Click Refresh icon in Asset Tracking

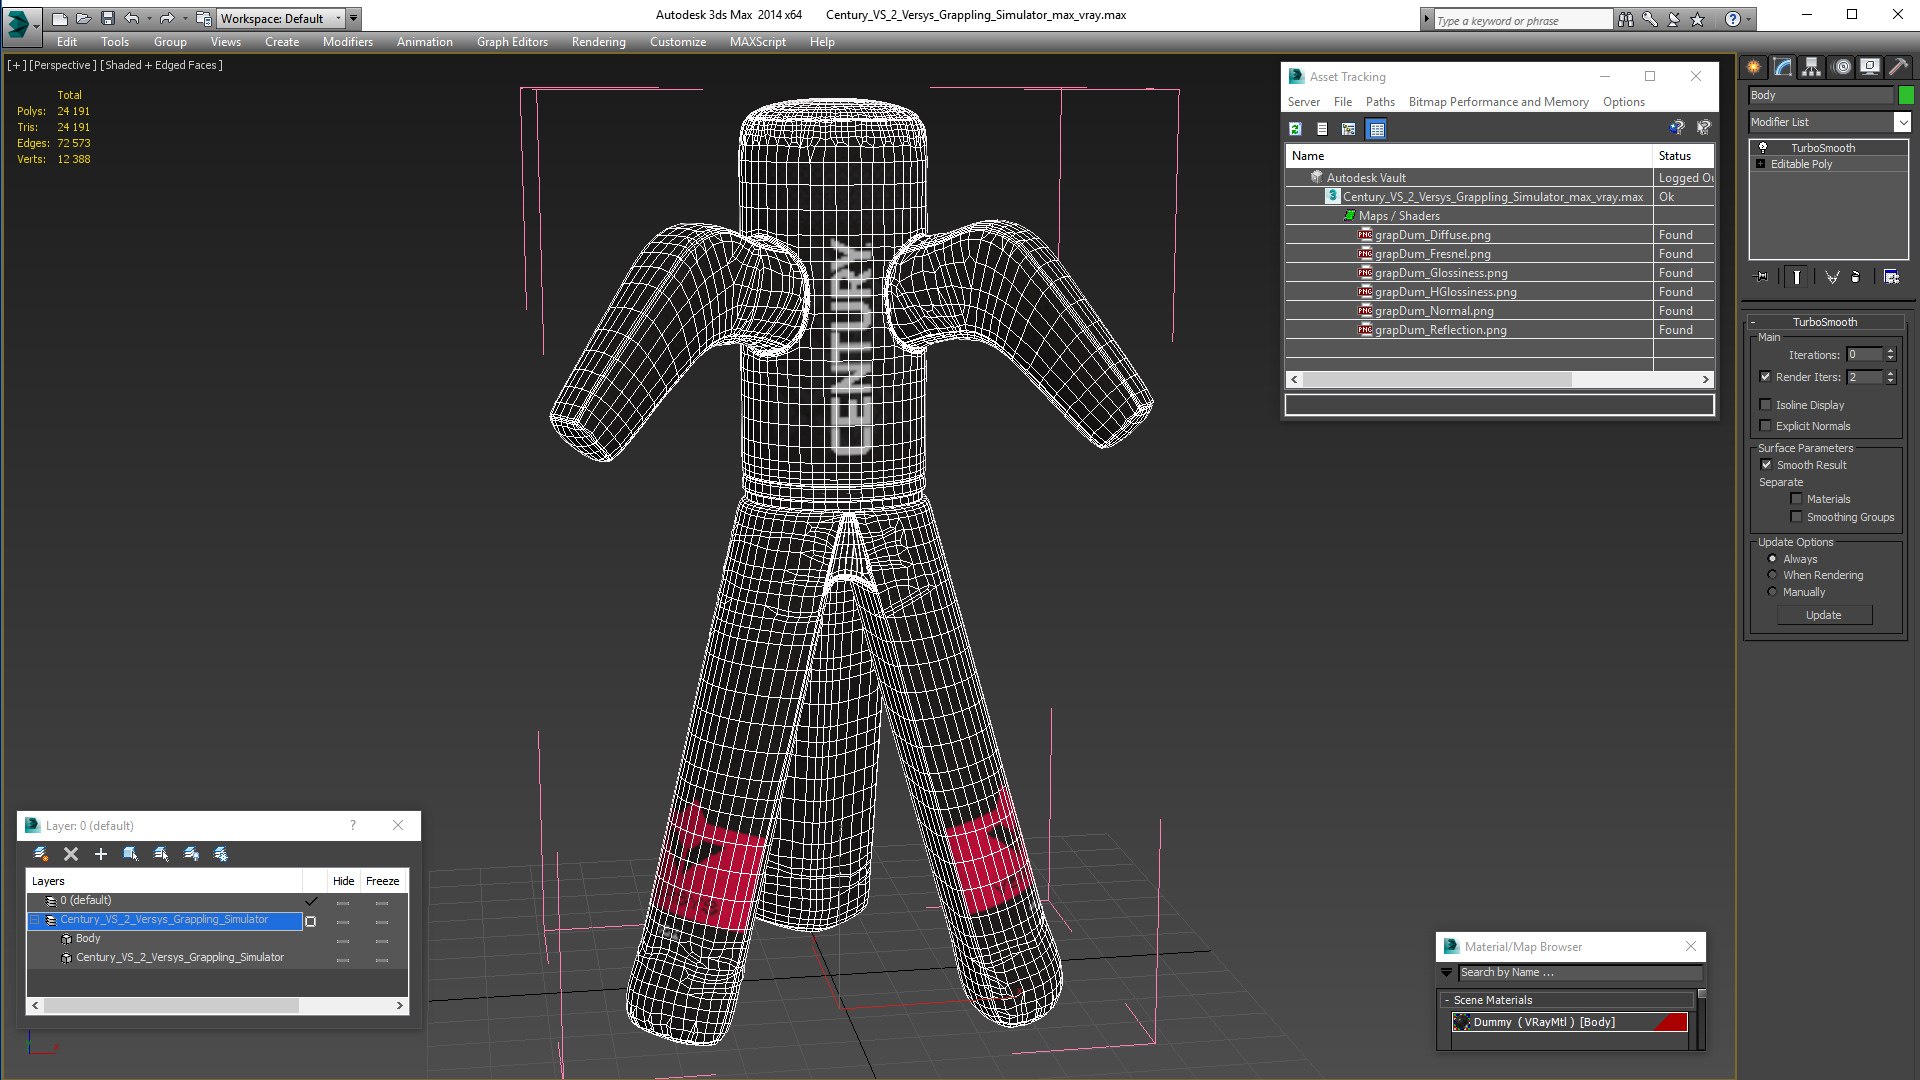click(1295, 129)
